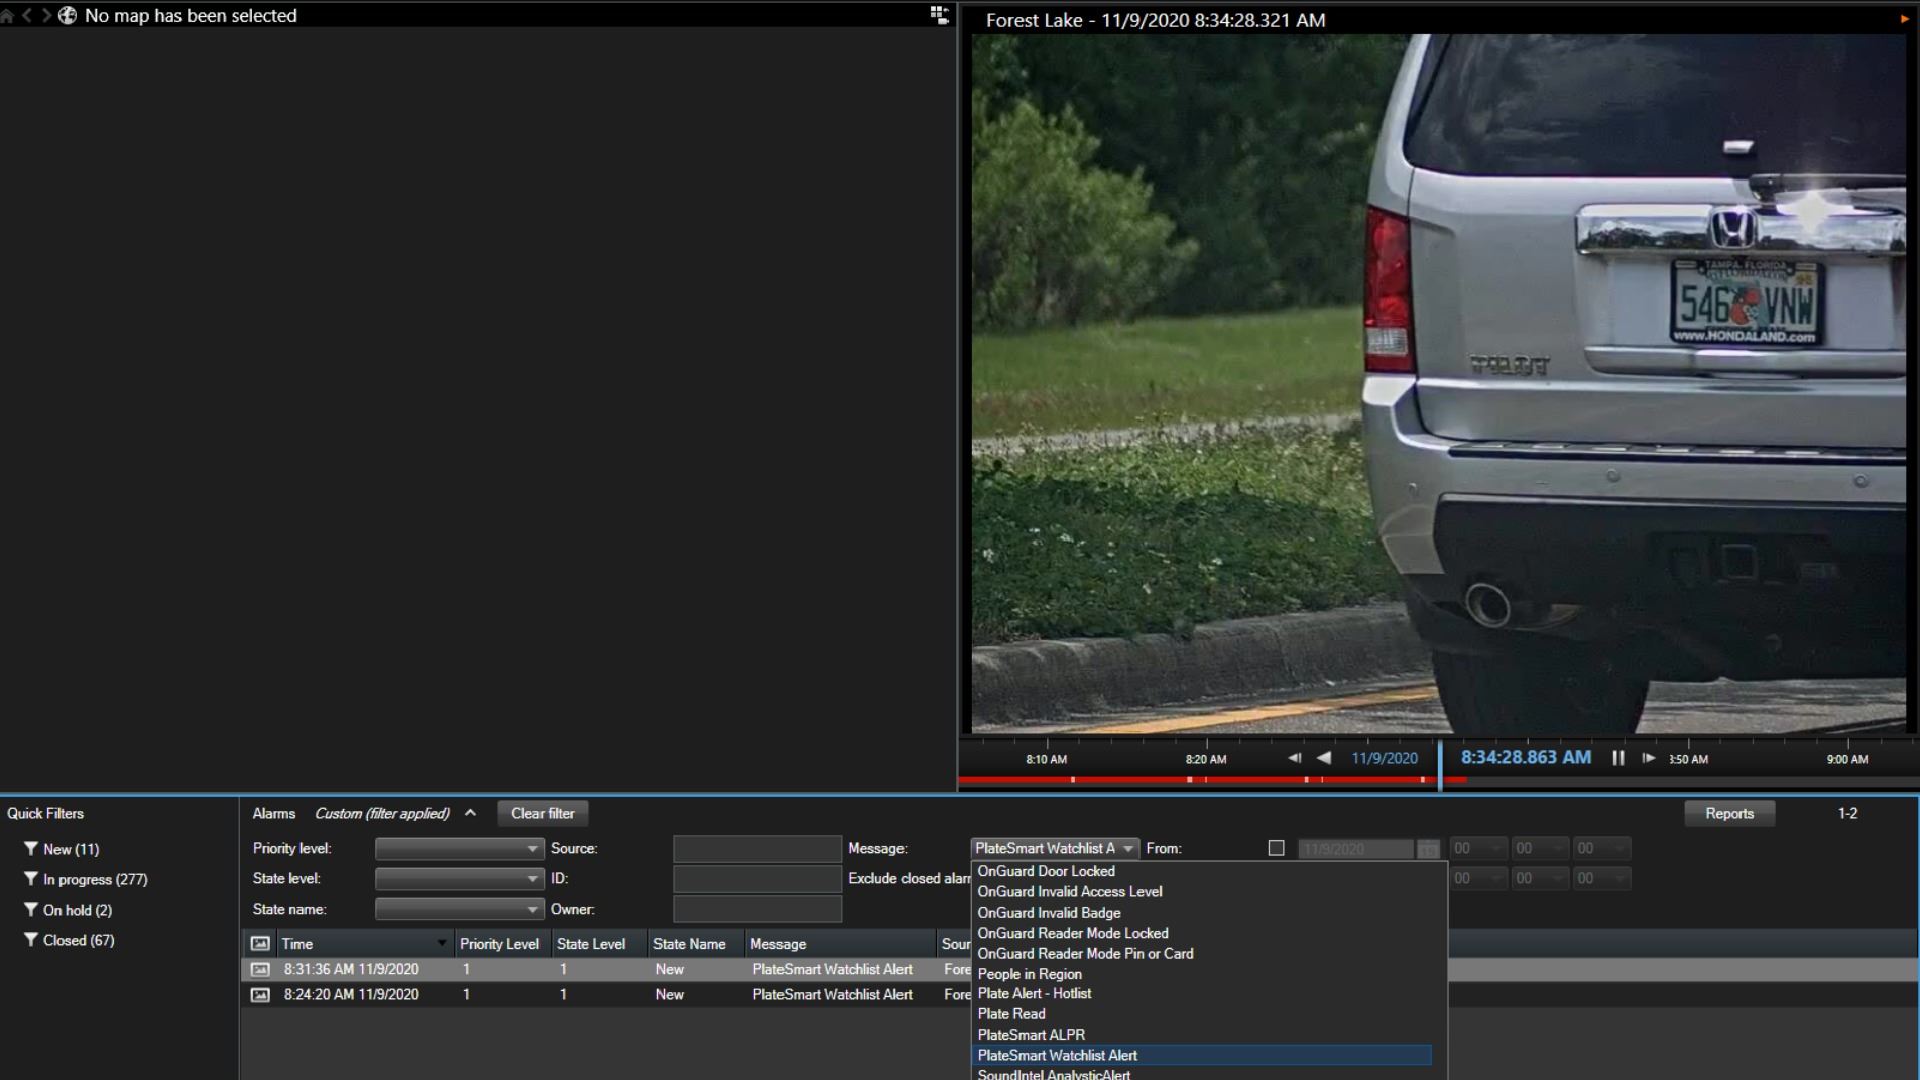
Task: Click the From date field 11/9/2020
Action: point(1356,849)
